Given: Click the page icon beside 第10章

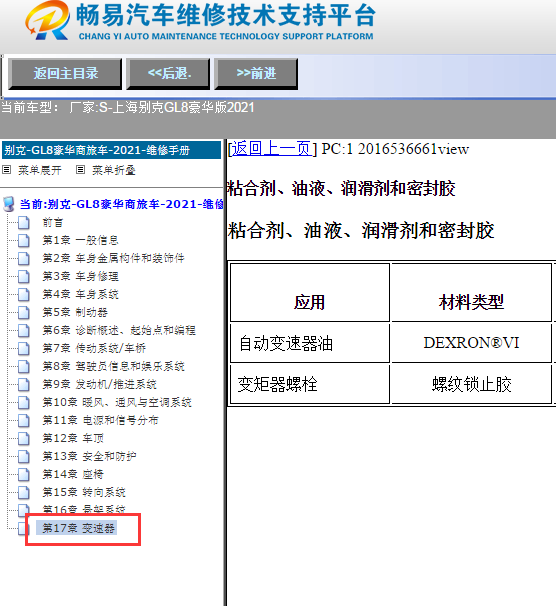Looking at the screenshot, I should click(x=24, y=402).
